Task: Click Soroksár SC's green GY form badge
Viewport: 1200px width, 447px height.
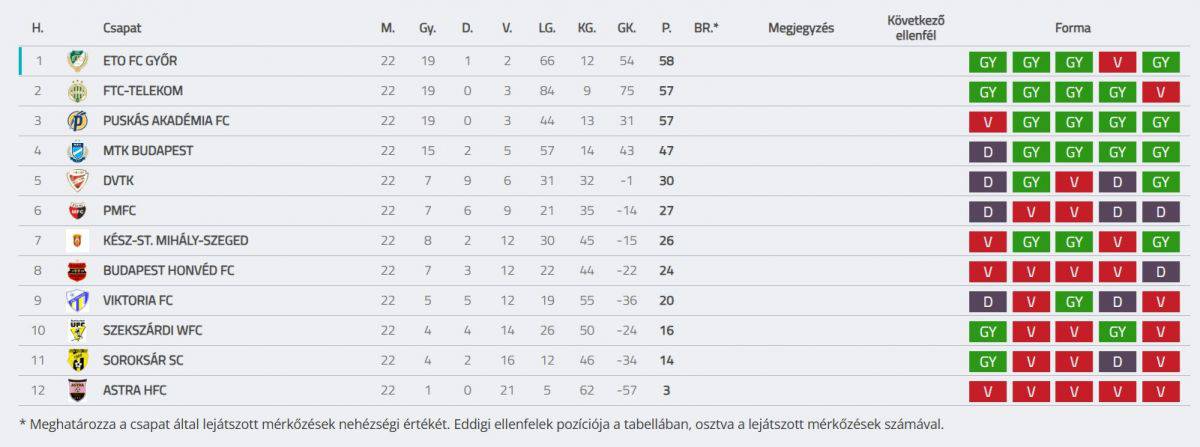Action: tap(987, 361)
